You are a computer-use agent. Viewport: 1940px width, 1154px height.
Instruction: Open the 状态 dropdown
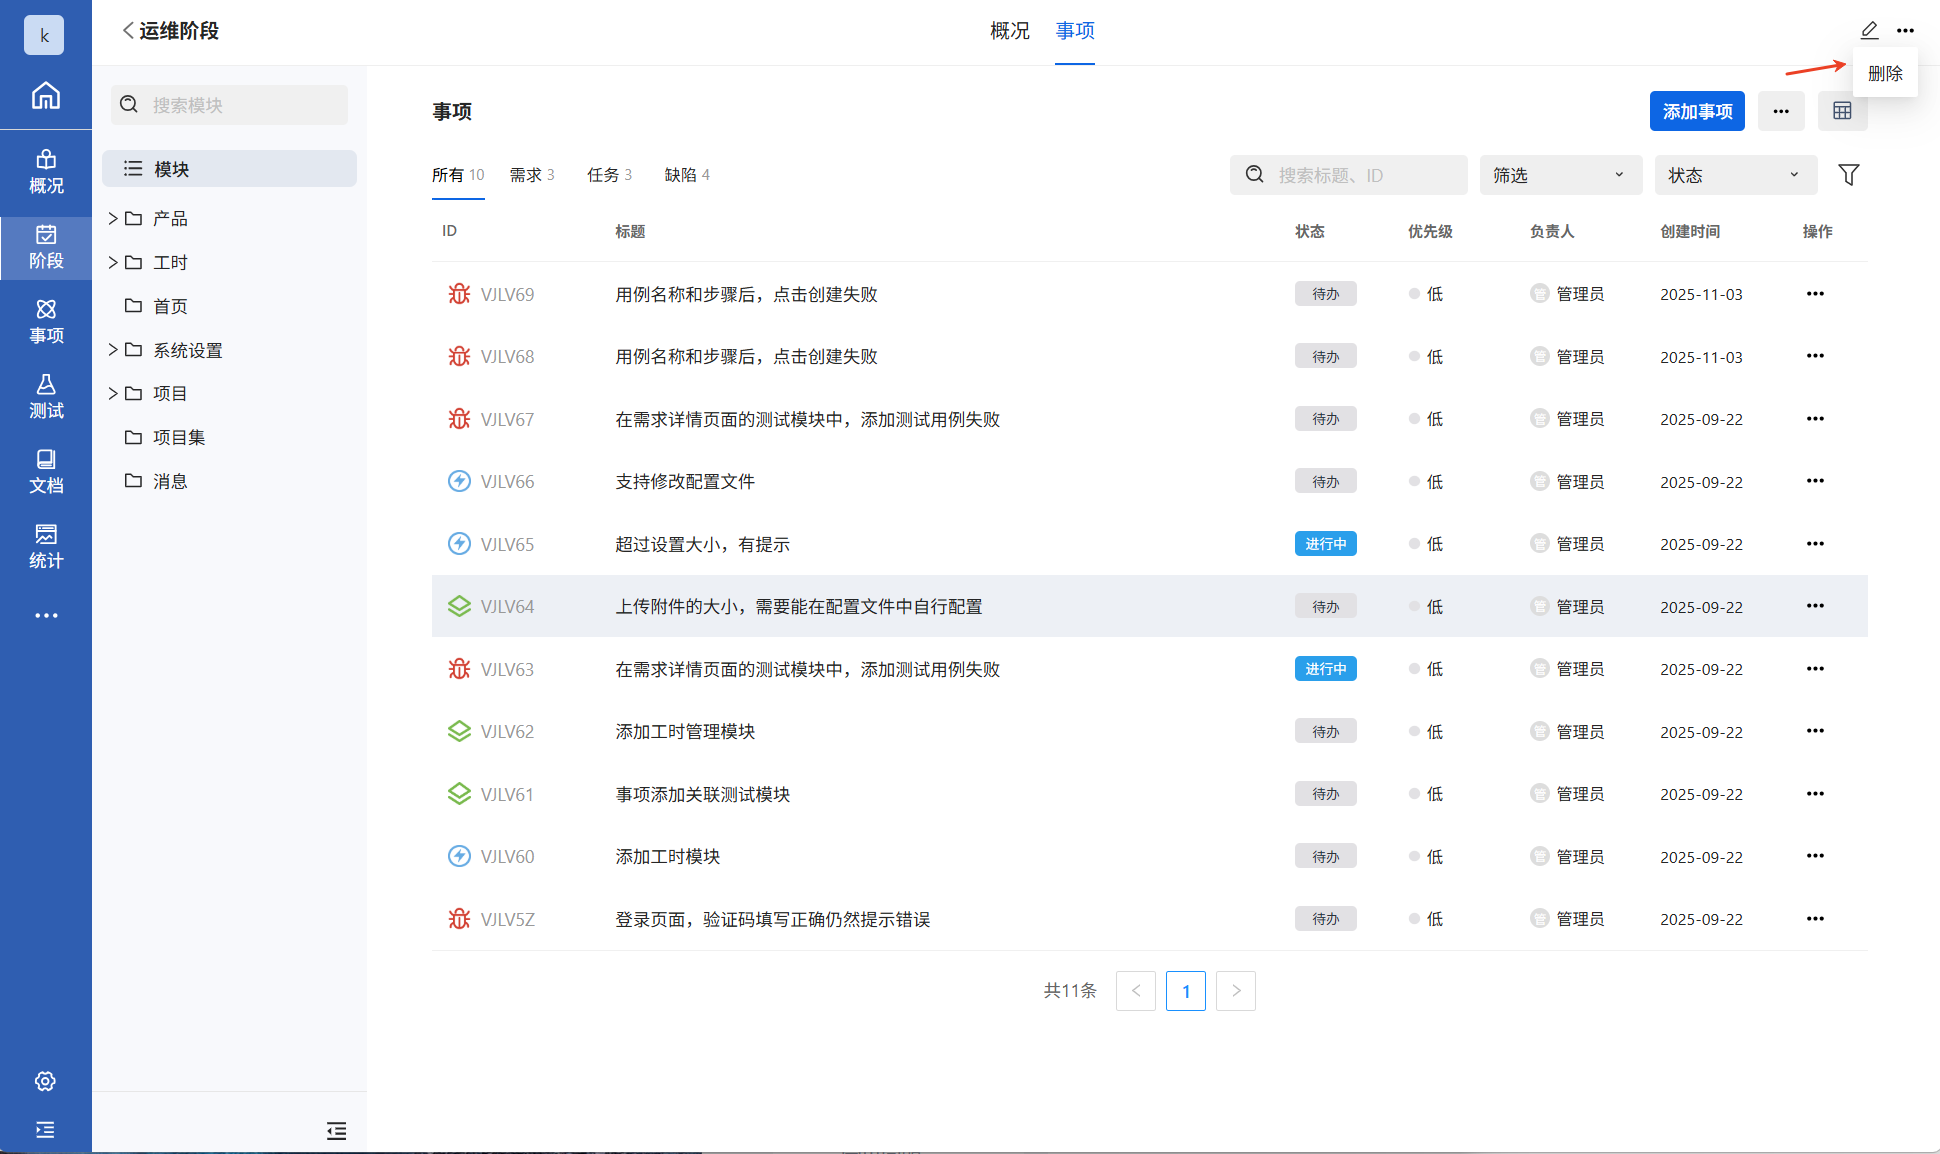1734,175
